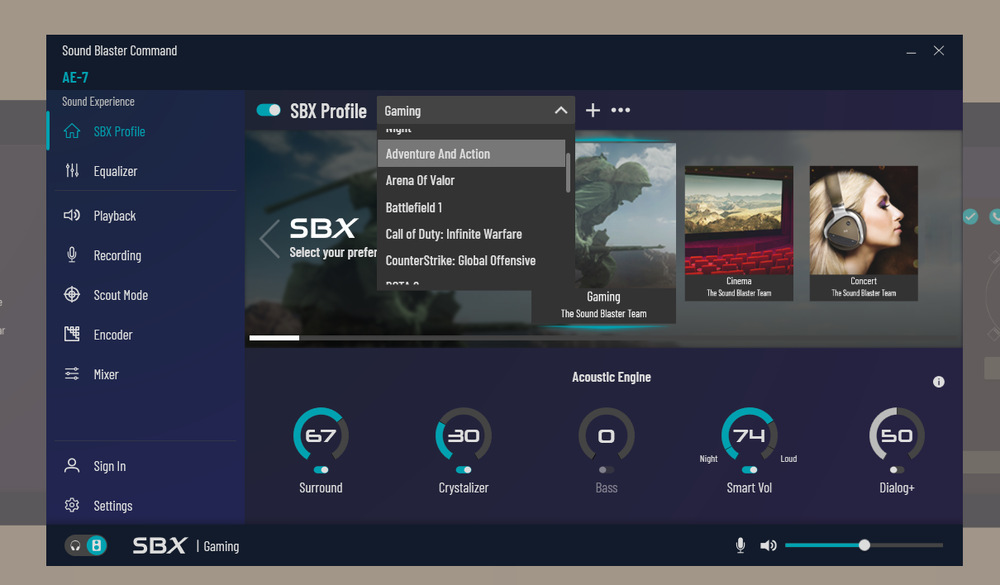
Task: Click the Acoustic Engine heading
Action: point(611,377)
